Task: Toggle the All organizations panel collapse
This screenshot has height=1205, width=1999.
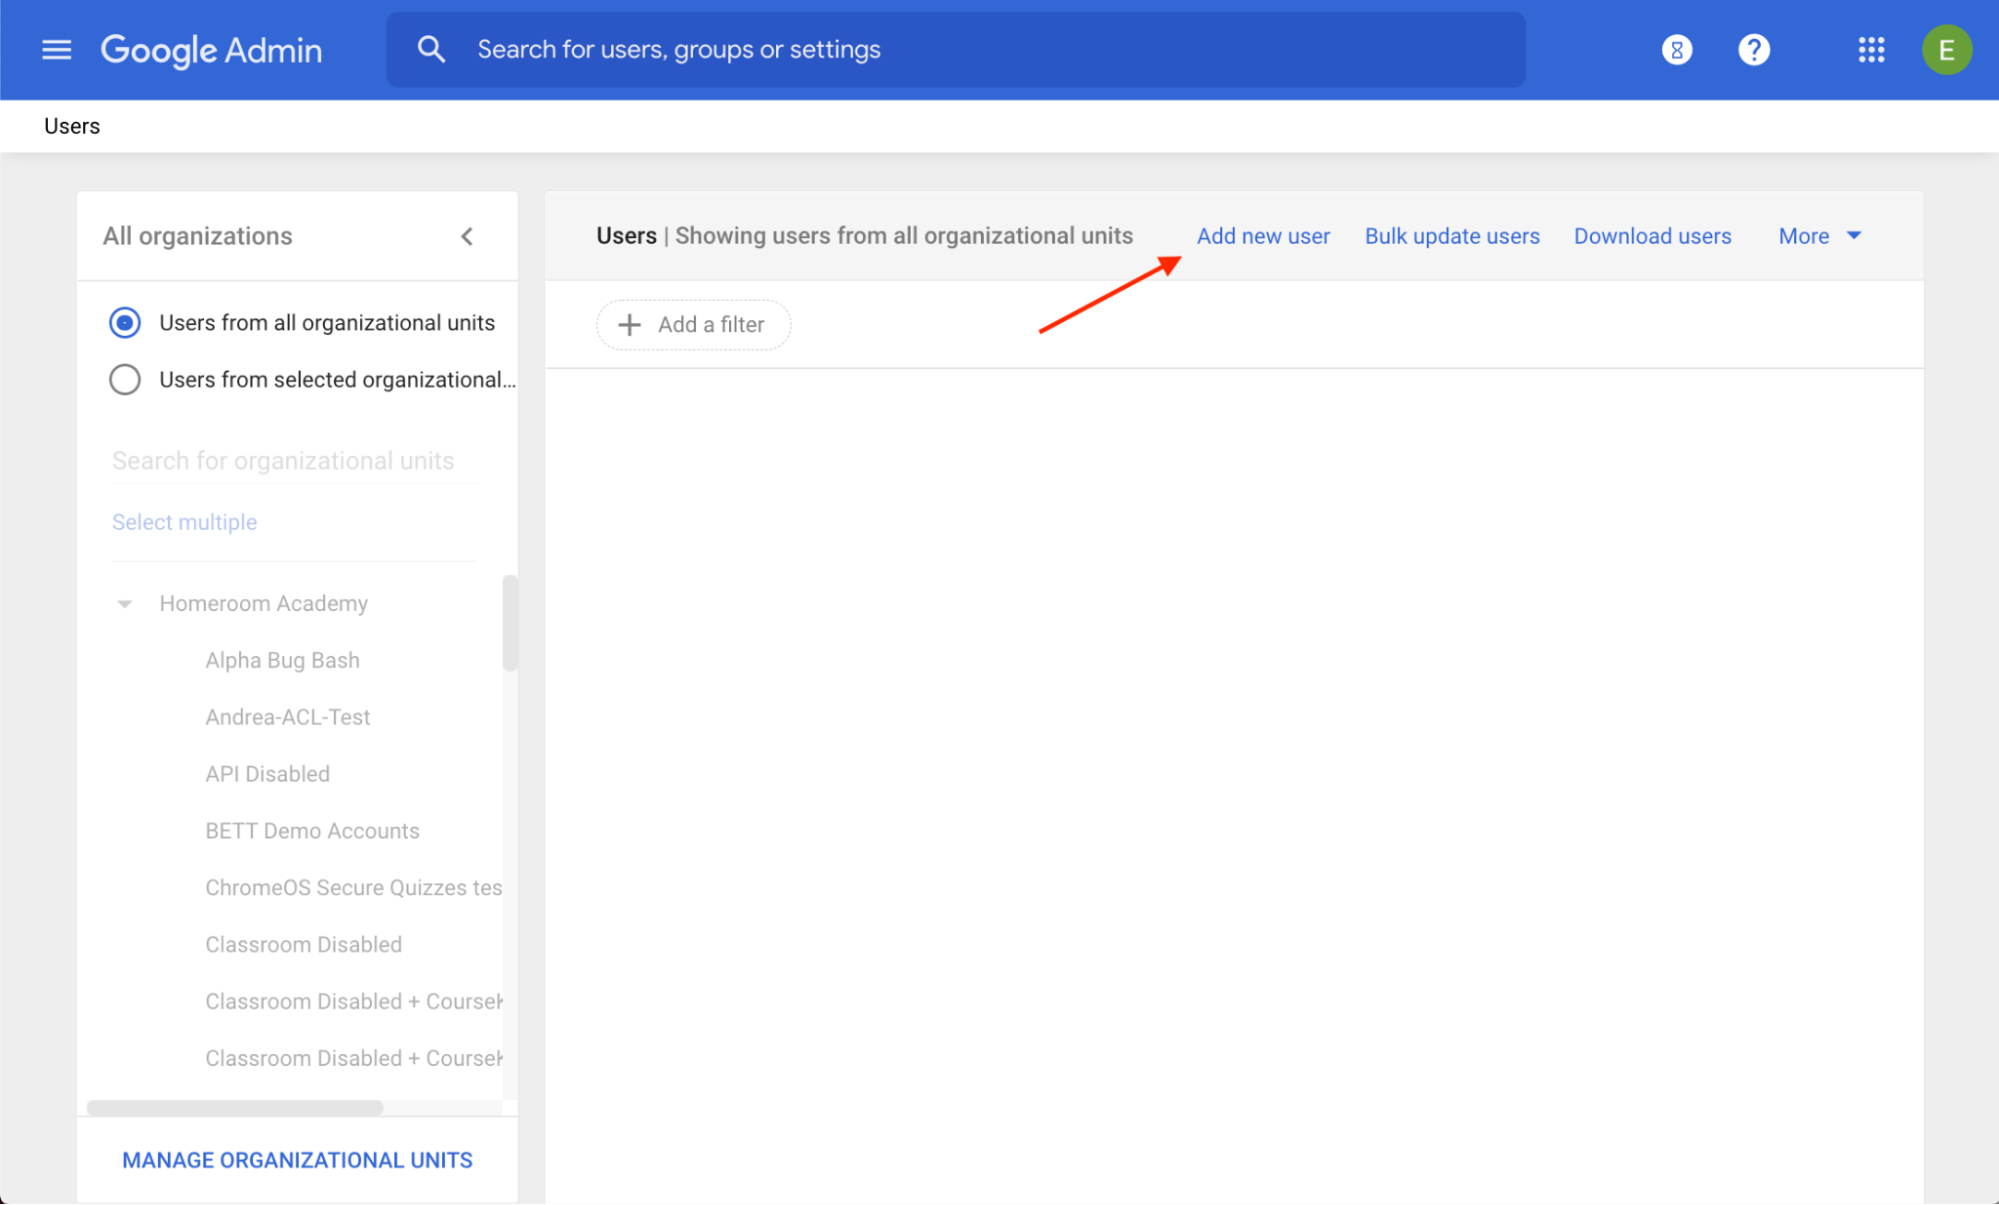Action: click(x=465, y=236)
